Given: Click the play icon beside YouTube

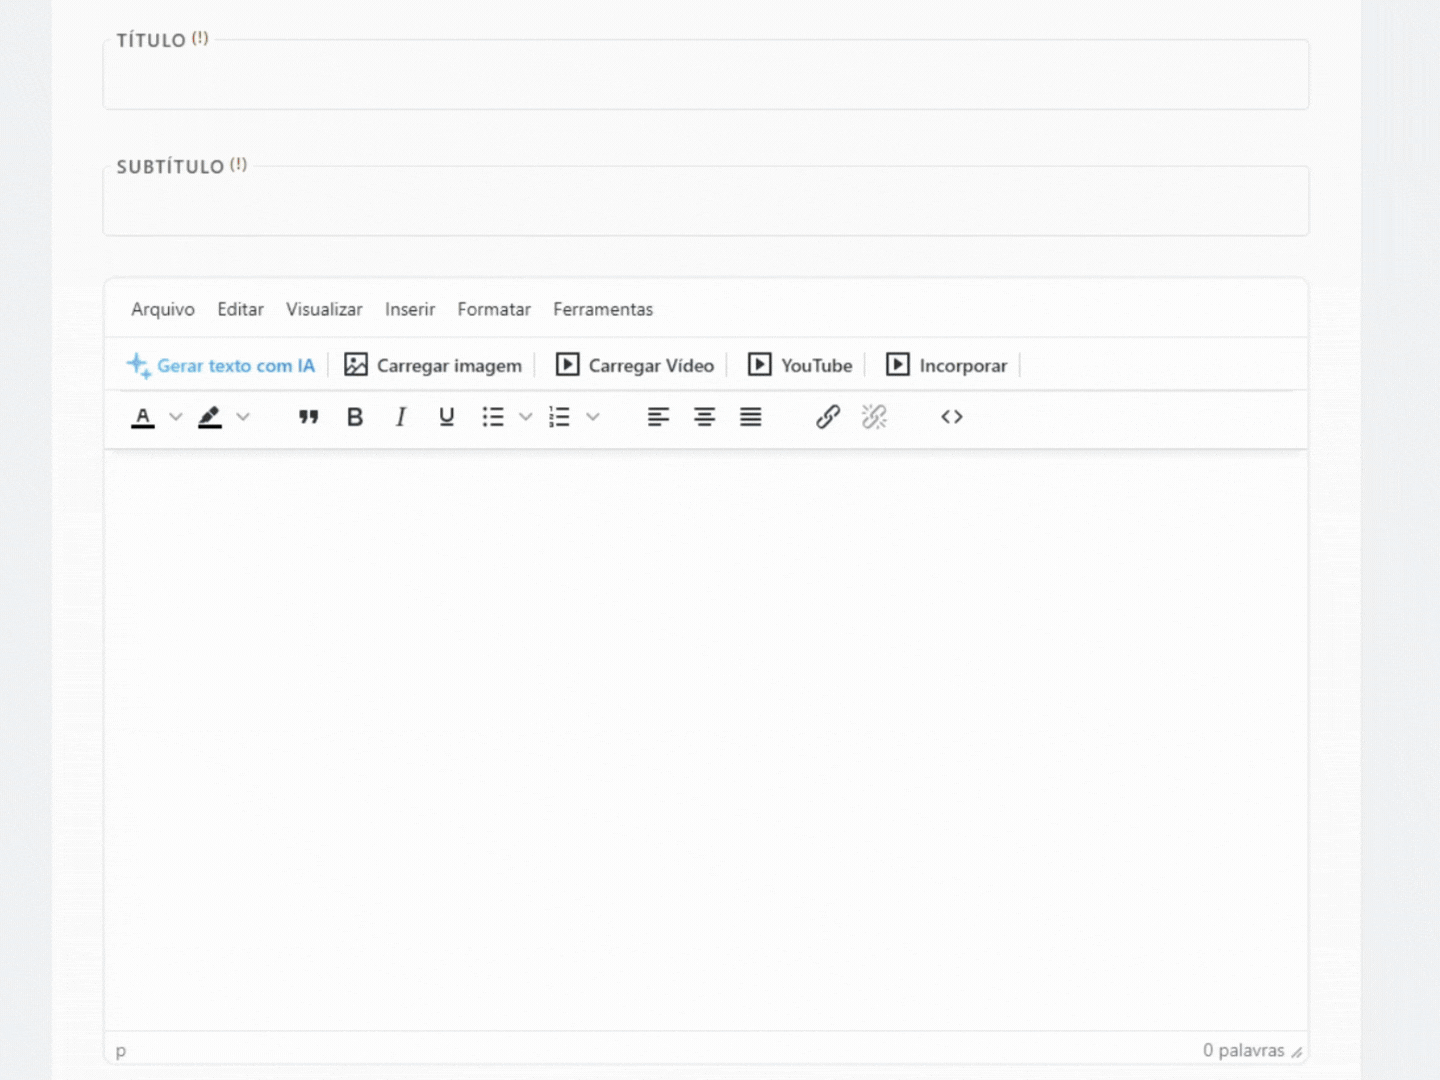Looking at the screenshot, I should [x=760, y=365].
